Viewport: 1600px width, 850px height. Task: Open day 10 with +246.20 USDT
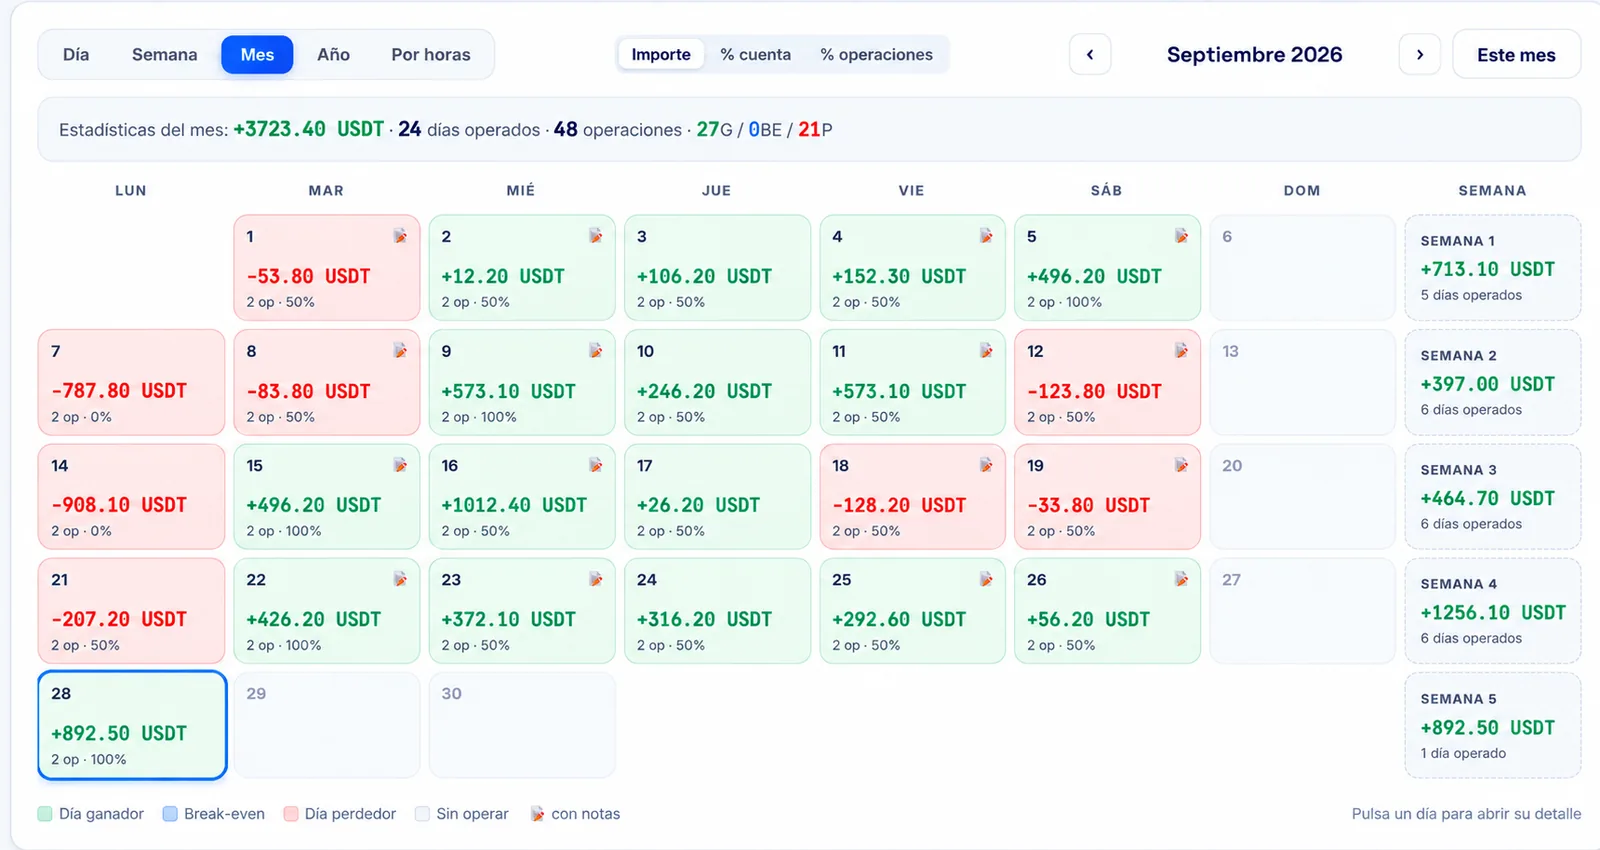(717, 382)
